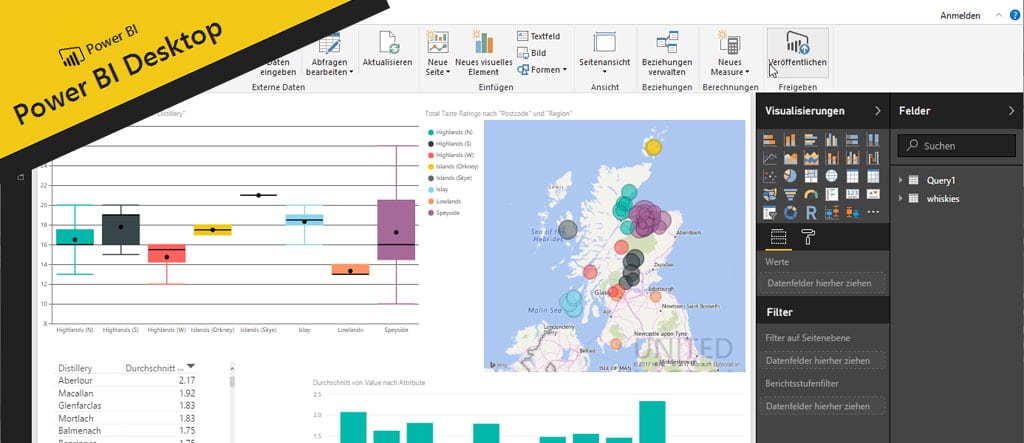This screenshot has width=1024, height=443.
Task: Select the clustered column chart visual
Action: click(x=831, y=140)
